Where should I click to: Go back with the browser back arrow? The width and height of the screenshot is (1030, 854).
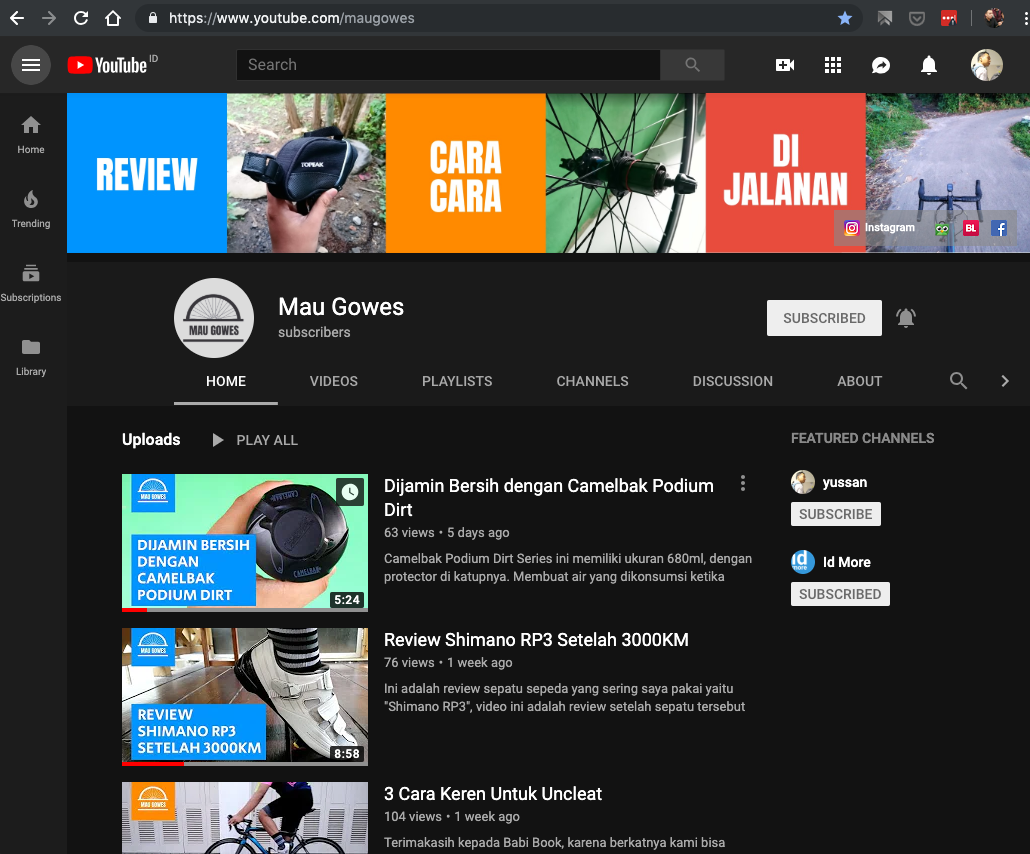[x=17, y=18]
